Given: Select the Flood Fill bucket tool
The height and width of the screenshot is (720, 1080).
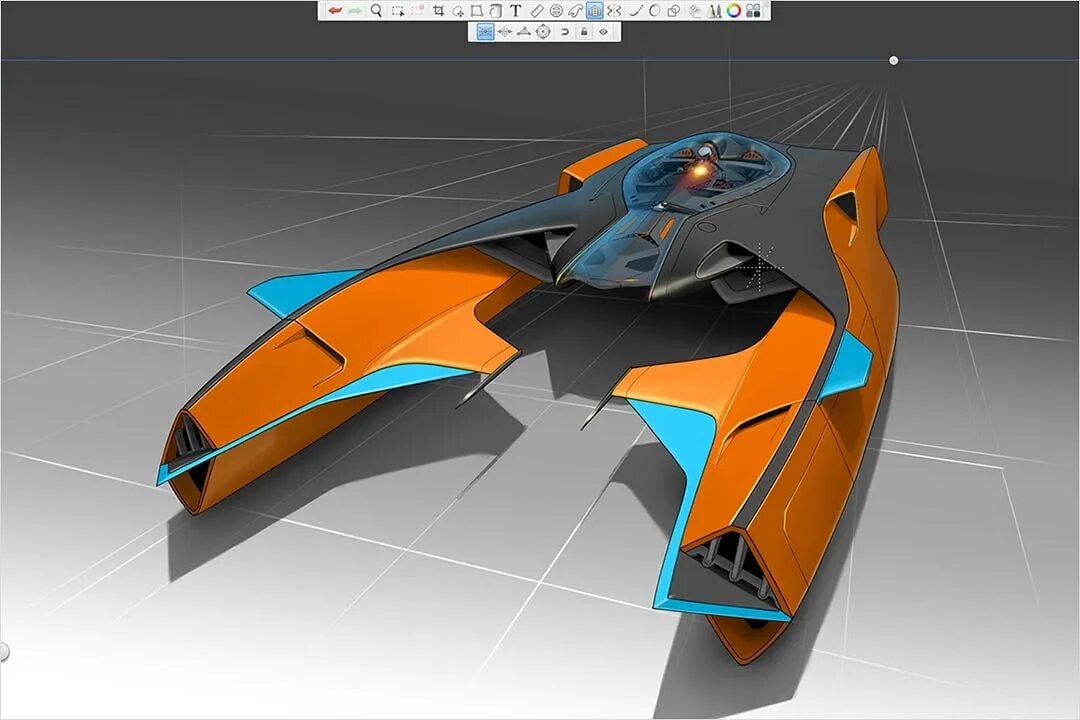Looking at the screenshot, I should point(496,11).
